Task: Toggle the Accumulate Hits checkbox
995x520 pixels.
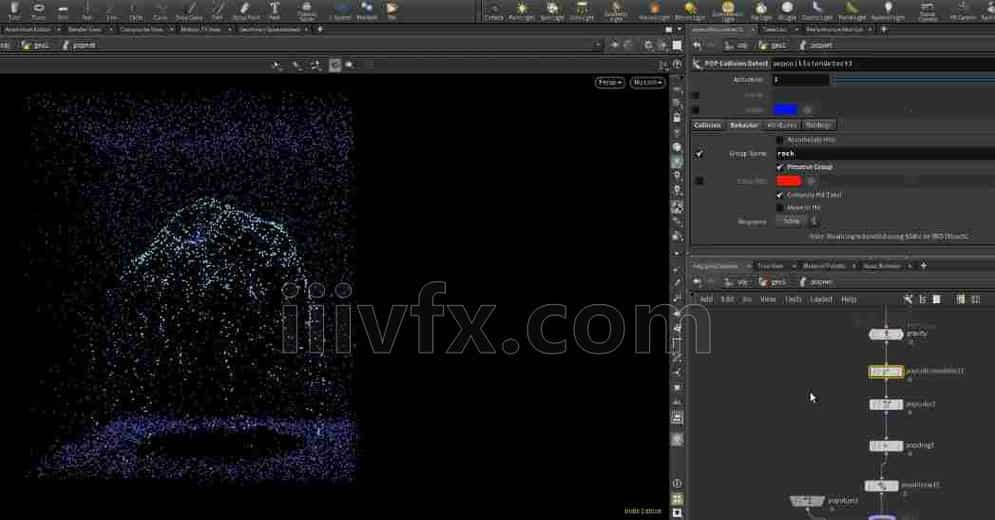Action: pyautogui.click(x=780, y=140)
